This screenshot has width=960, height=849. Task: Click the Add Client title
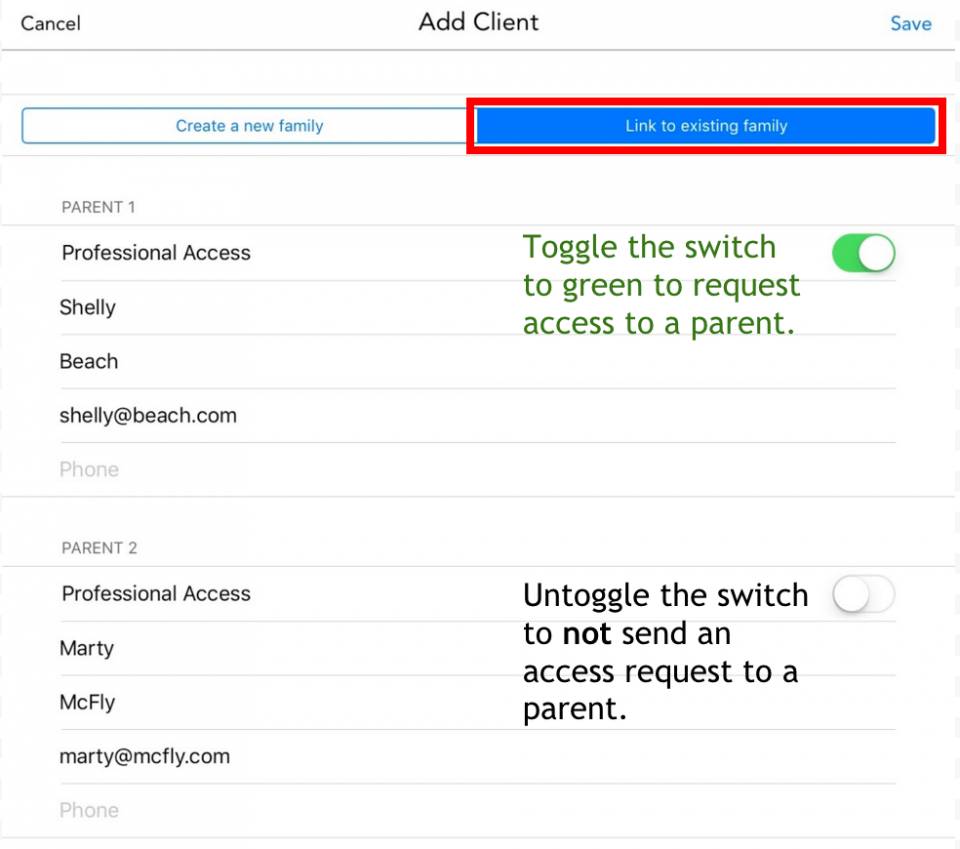click(x=478, y=22)
